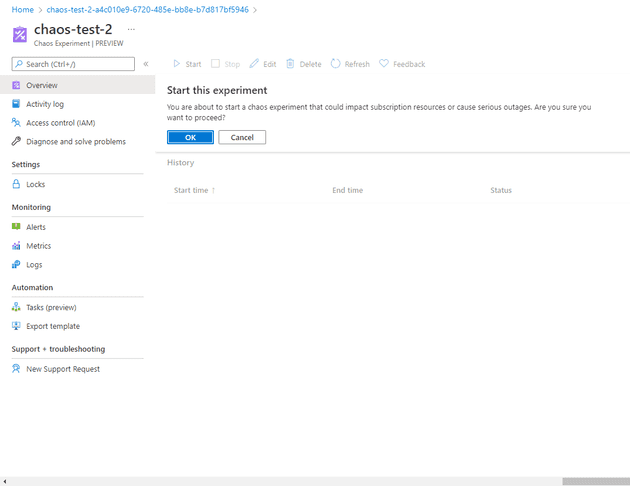The image size is (630, 486).
Task: Click the Start play icon
Action: (176, 63)
